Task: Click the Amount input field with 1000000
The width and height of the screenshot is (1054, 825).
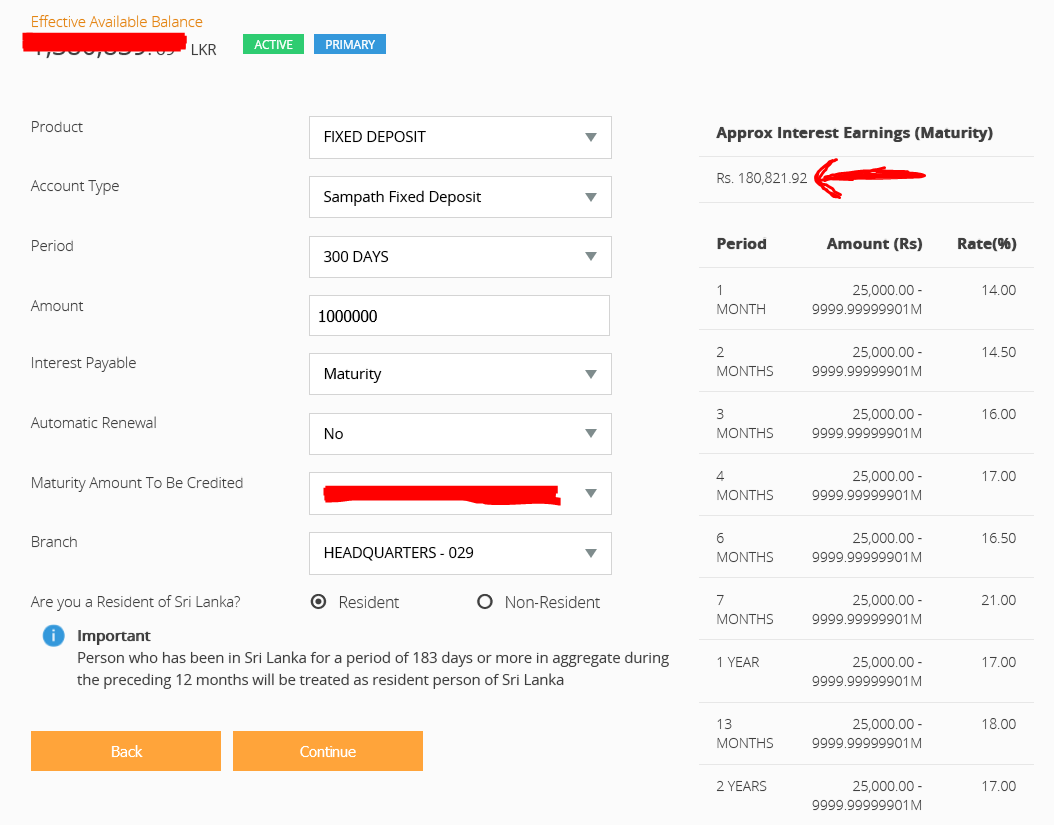Action: click(x=459, y=315)
